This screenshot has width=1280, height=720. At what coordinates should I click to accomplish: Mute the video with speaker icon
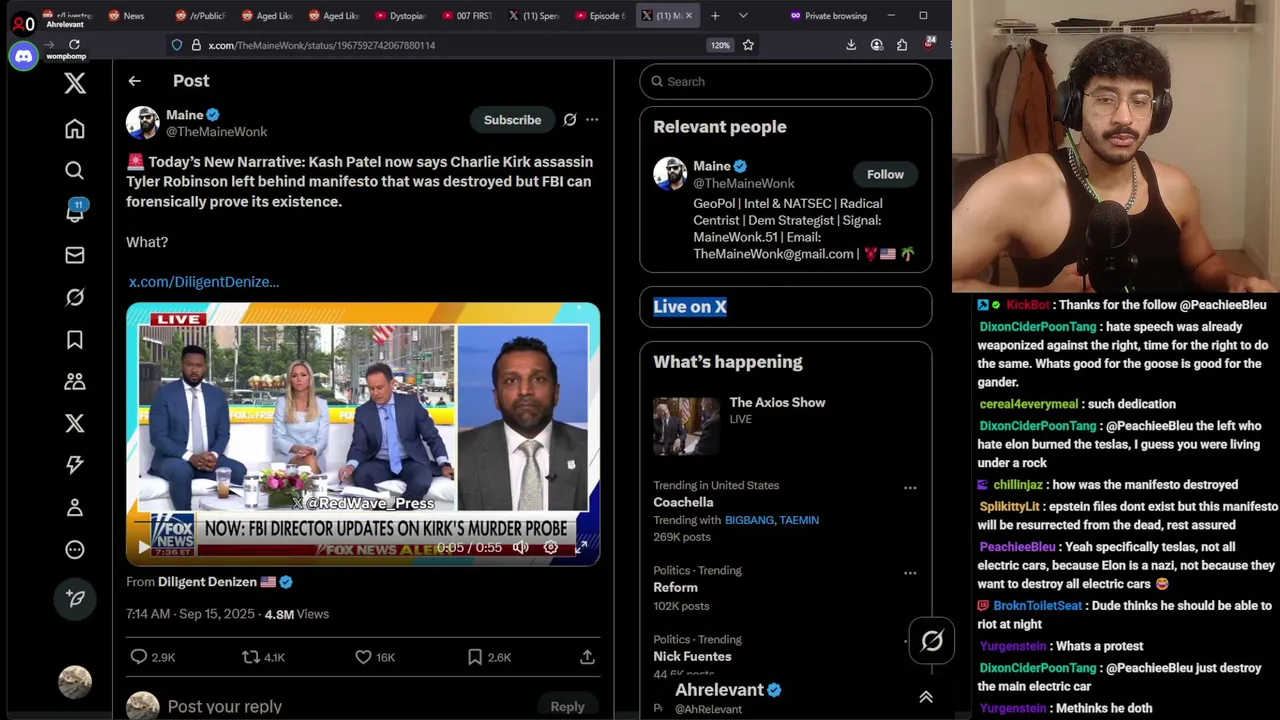pos(521,548)
